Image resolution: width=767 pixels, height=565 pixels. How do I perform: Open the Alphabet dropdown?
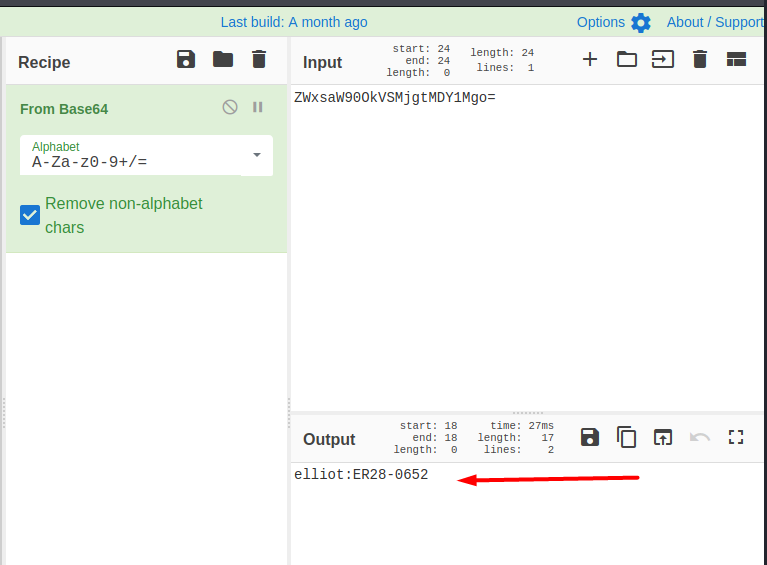pos(256,155)
